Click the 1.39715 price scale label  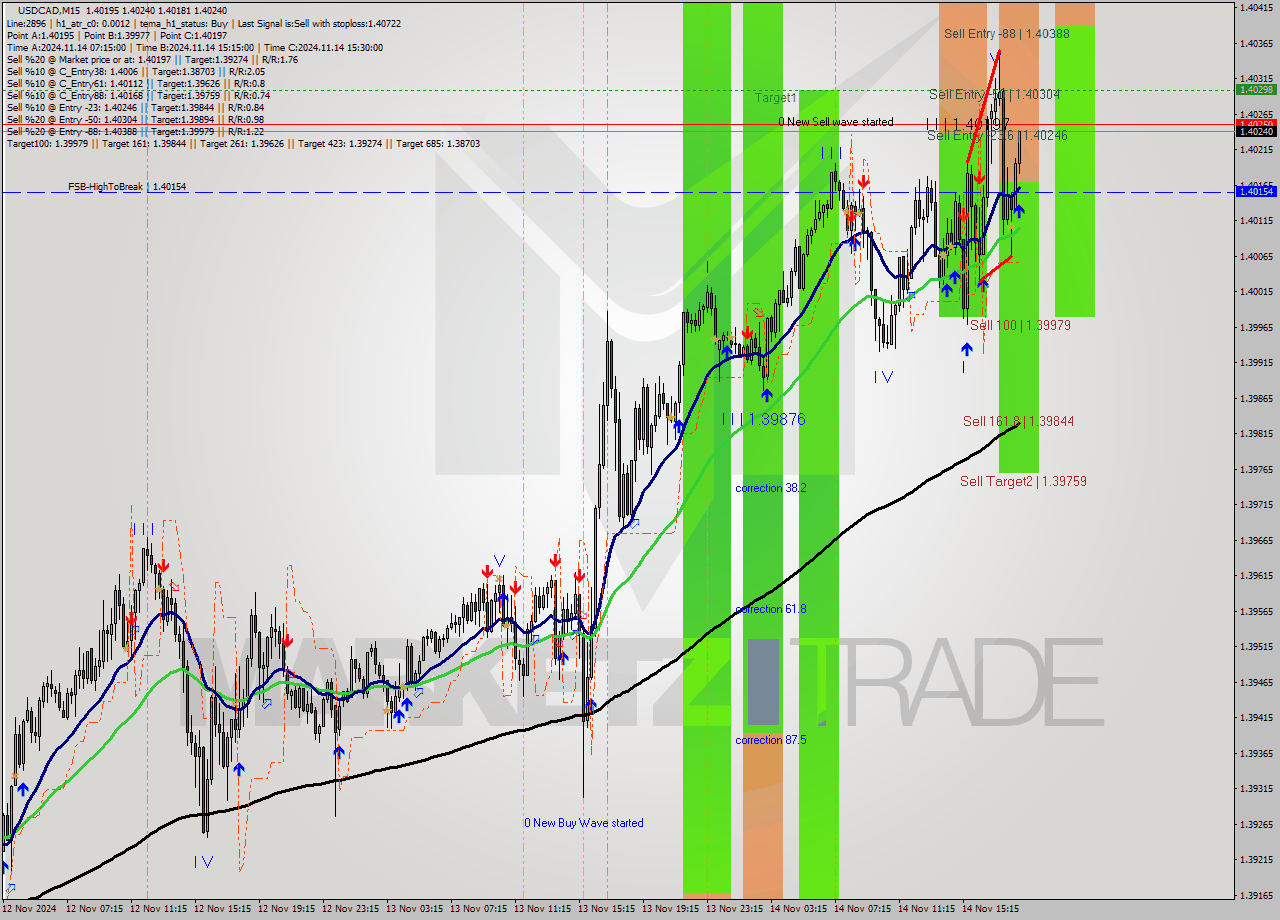tap(1256, 505)
